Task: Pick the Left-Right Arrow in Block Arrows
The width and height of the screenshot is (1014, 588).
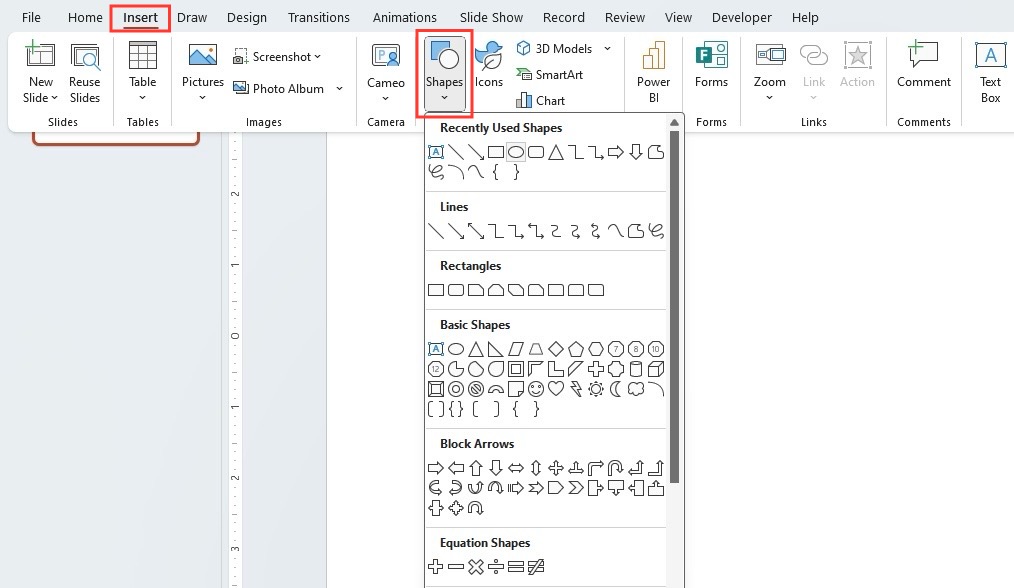Action: (515, 468)
